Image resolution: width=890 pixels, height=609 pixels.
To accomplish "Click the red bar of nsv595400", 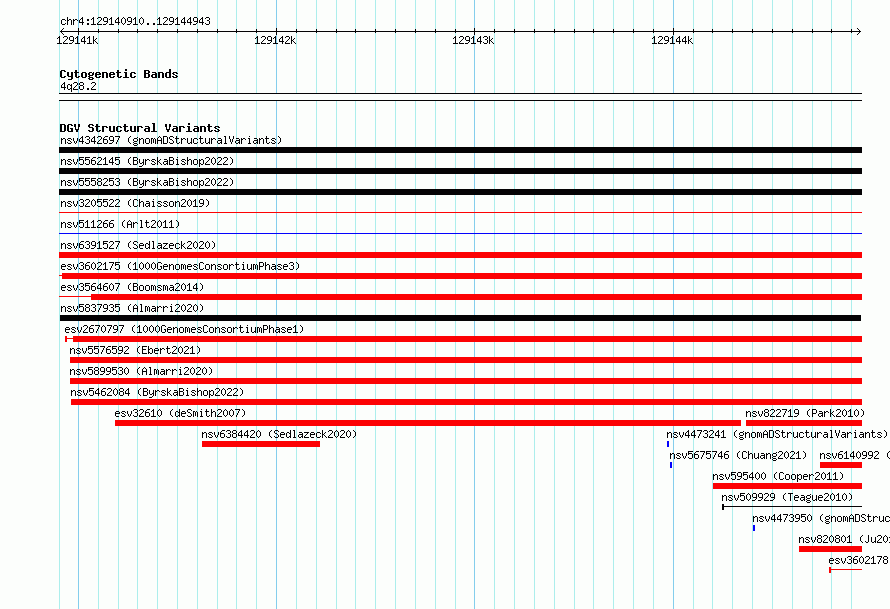I will (x=787, y=486).
